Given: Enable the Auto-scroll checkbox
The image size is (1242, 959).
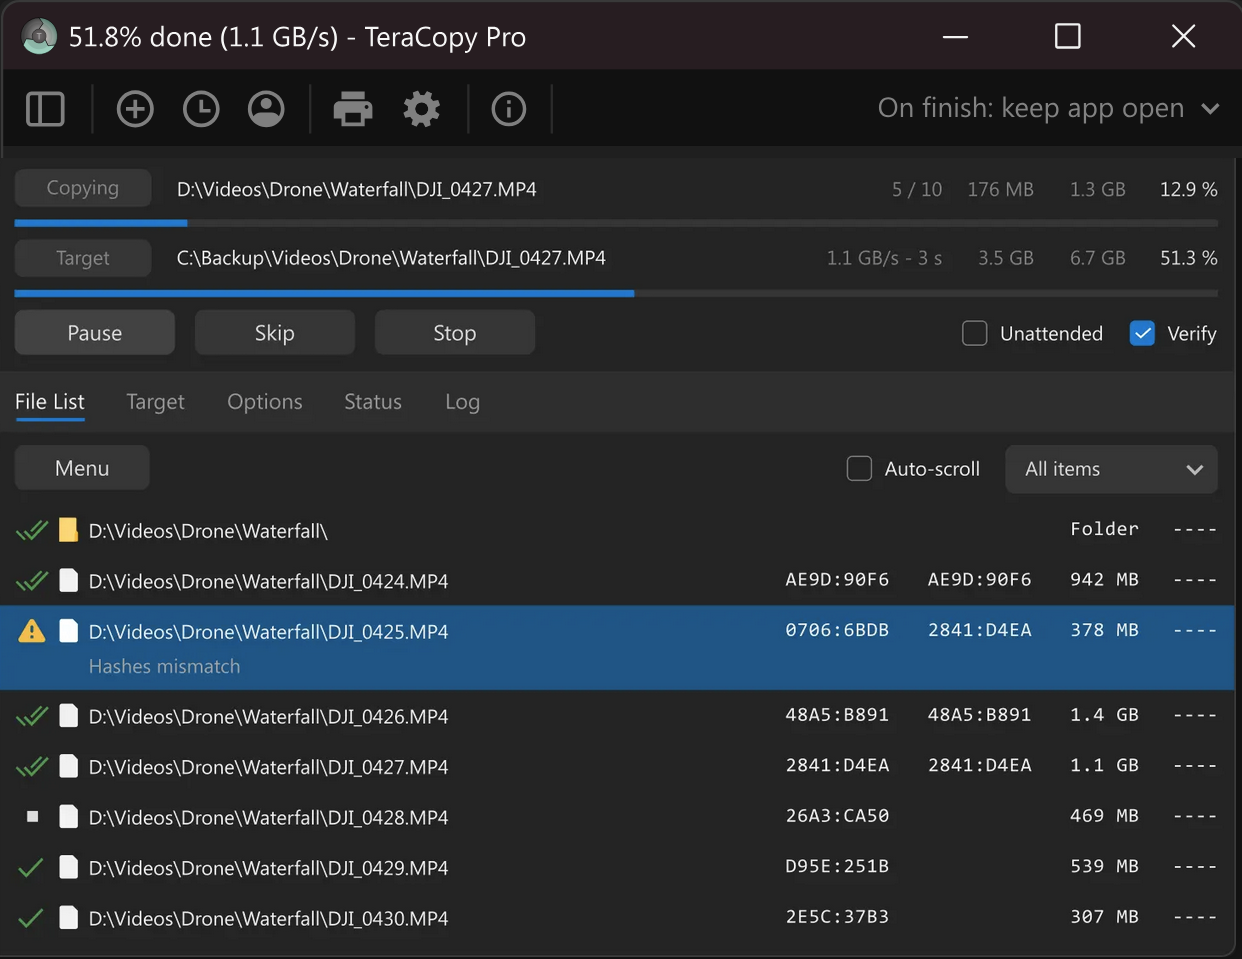Looking at the screenshot, I should [859, 468].
